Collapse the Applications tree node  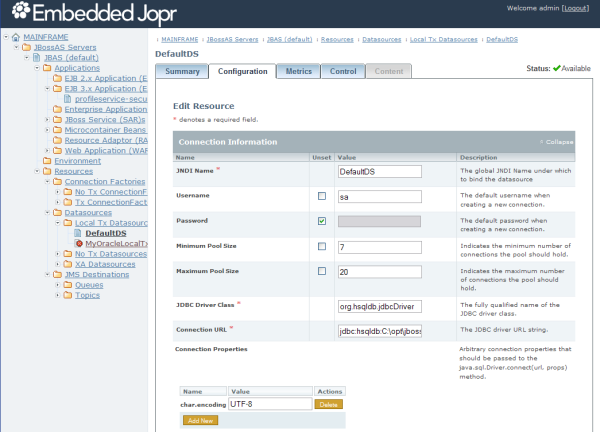37,68
